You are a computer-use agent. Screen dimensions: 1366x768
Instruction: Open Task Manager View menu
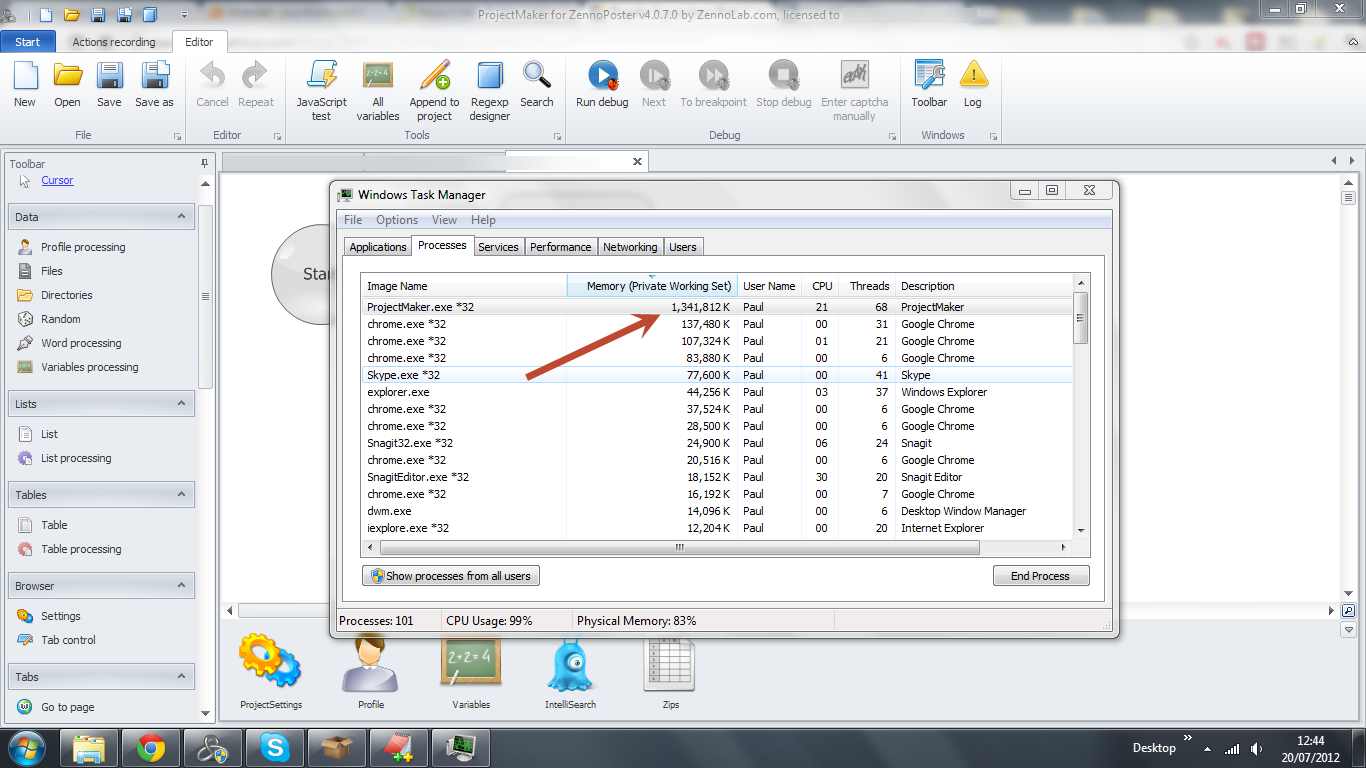(x=444, y=220)
